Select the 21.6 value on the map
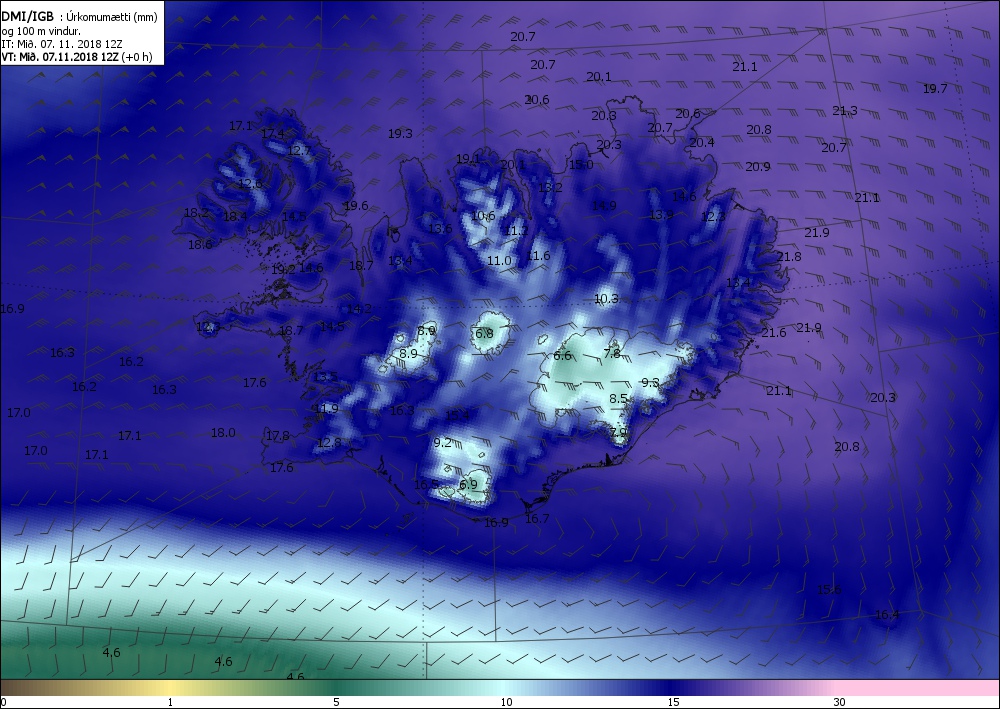Screen dimensions: 1000x709 point(774,333)
